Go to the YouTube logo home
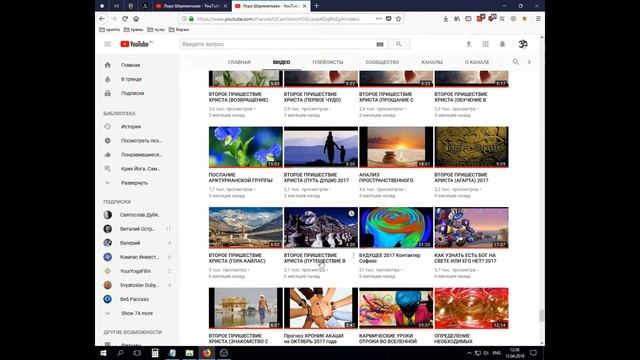 pyautogui.click(x=136, y=44)
